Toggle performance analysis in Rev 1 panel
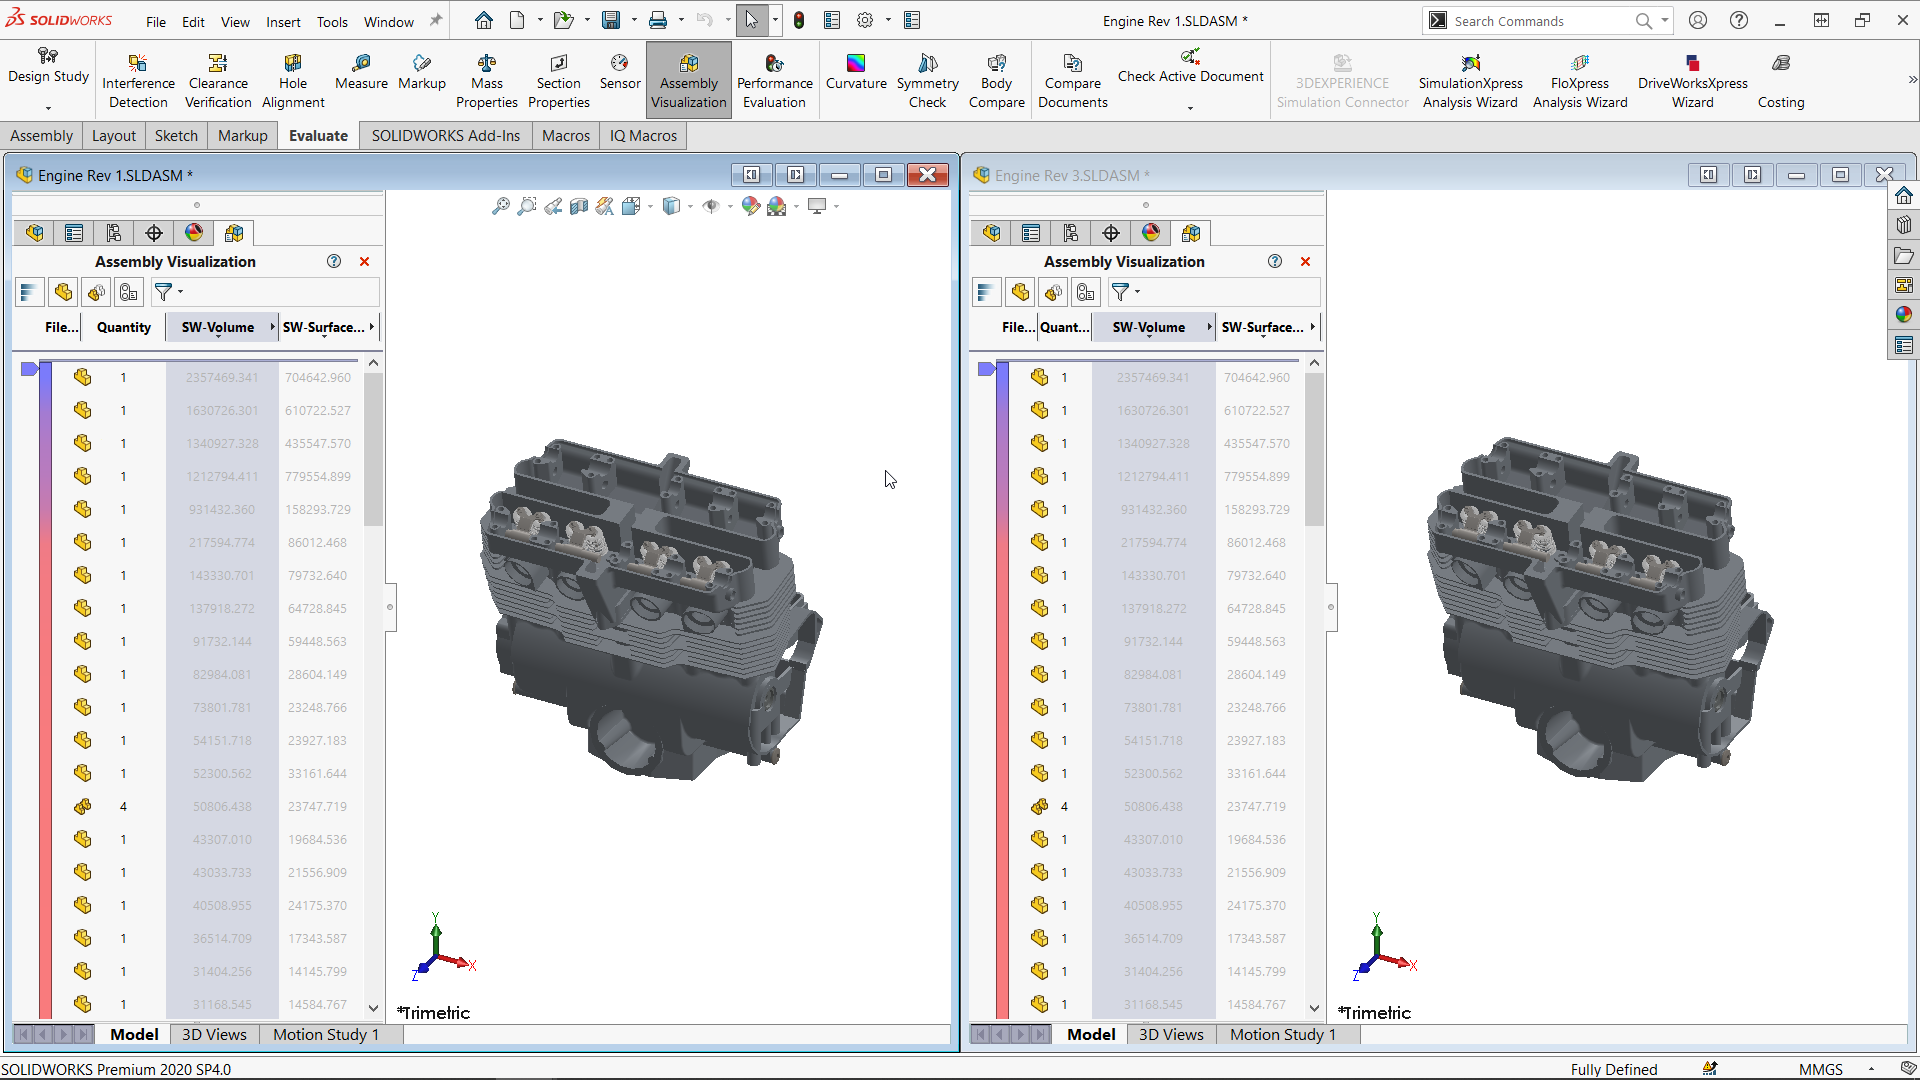 (129, 292)
